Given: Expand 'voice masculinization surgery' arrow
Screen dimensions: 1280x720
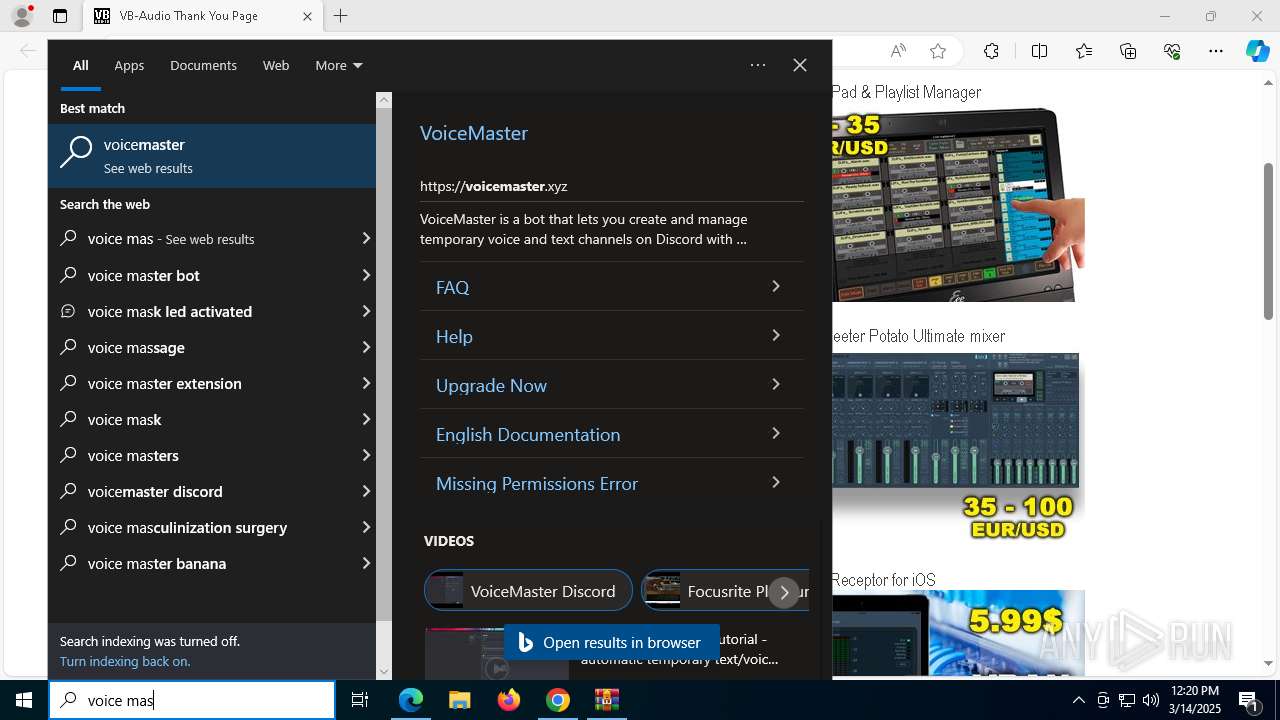Looking at the screenshot, I should pos(365,527).
